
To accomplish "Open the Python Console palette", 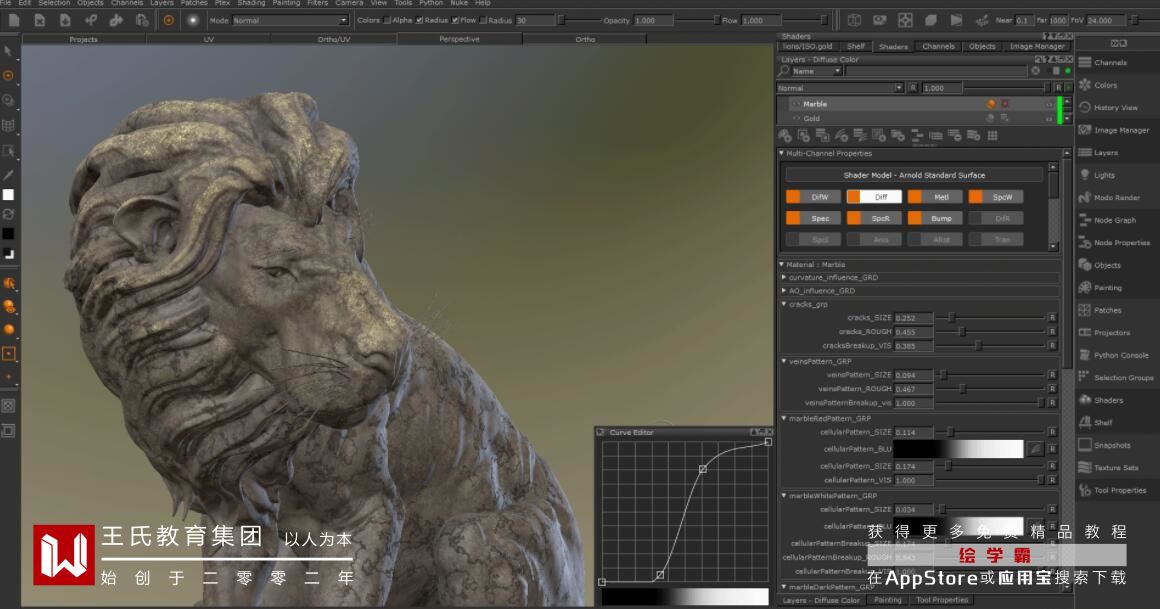I will click(1120, 355).
